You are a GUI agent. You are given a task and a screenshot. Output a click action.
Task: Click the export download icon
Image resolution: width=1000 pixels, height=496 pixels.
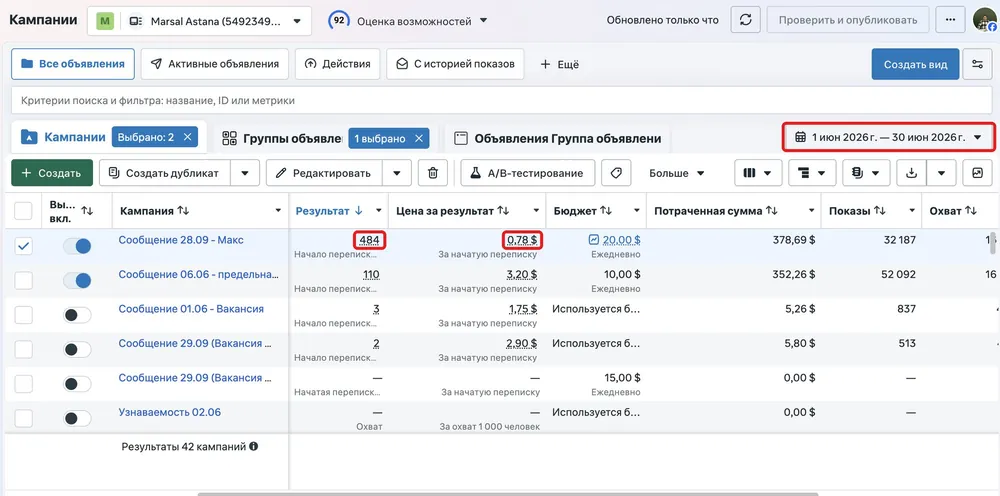[911, 173]
